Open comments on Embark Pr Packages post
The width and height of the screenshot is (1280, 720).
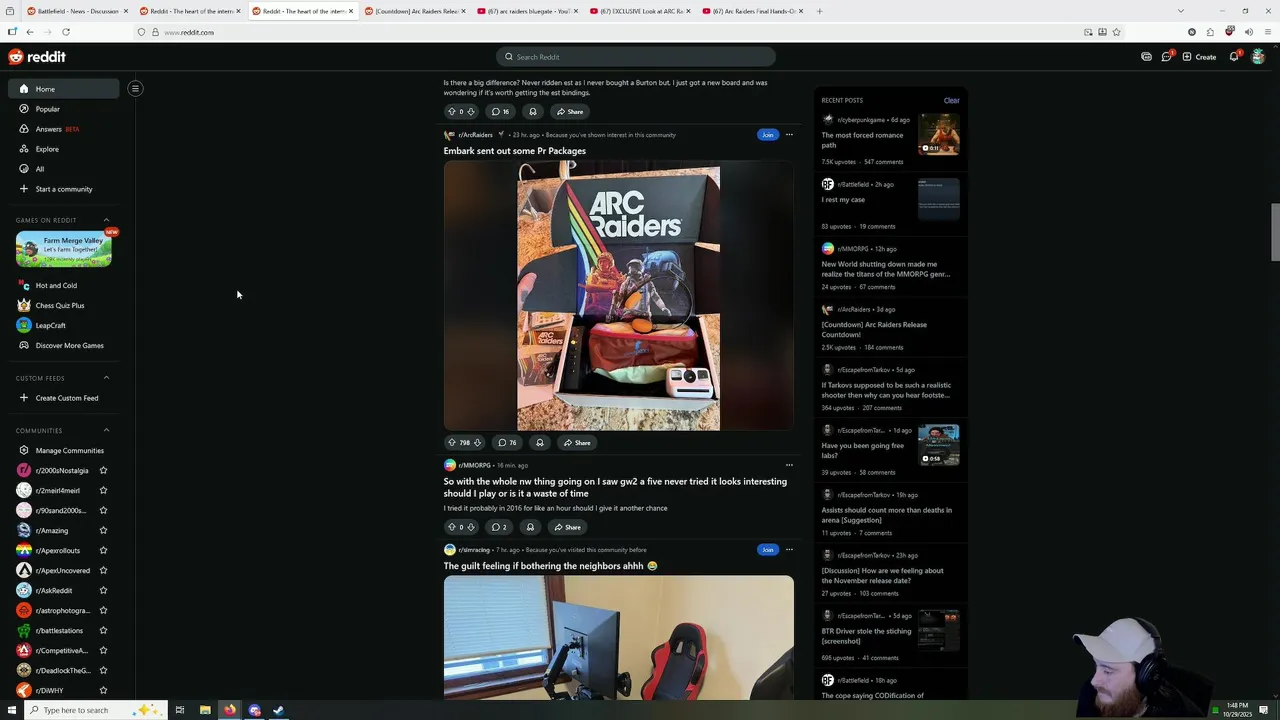tap(507, 442)
